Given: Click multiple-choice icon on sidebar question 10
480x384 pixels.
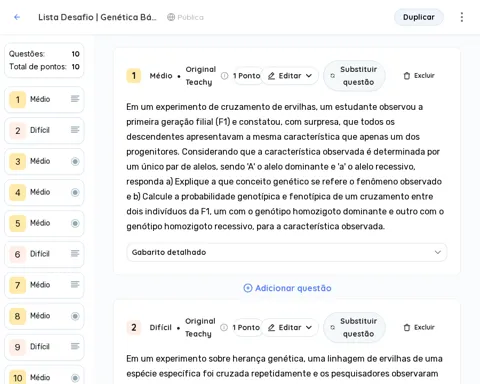Looking at the screenshot, I should coord(75,378).
